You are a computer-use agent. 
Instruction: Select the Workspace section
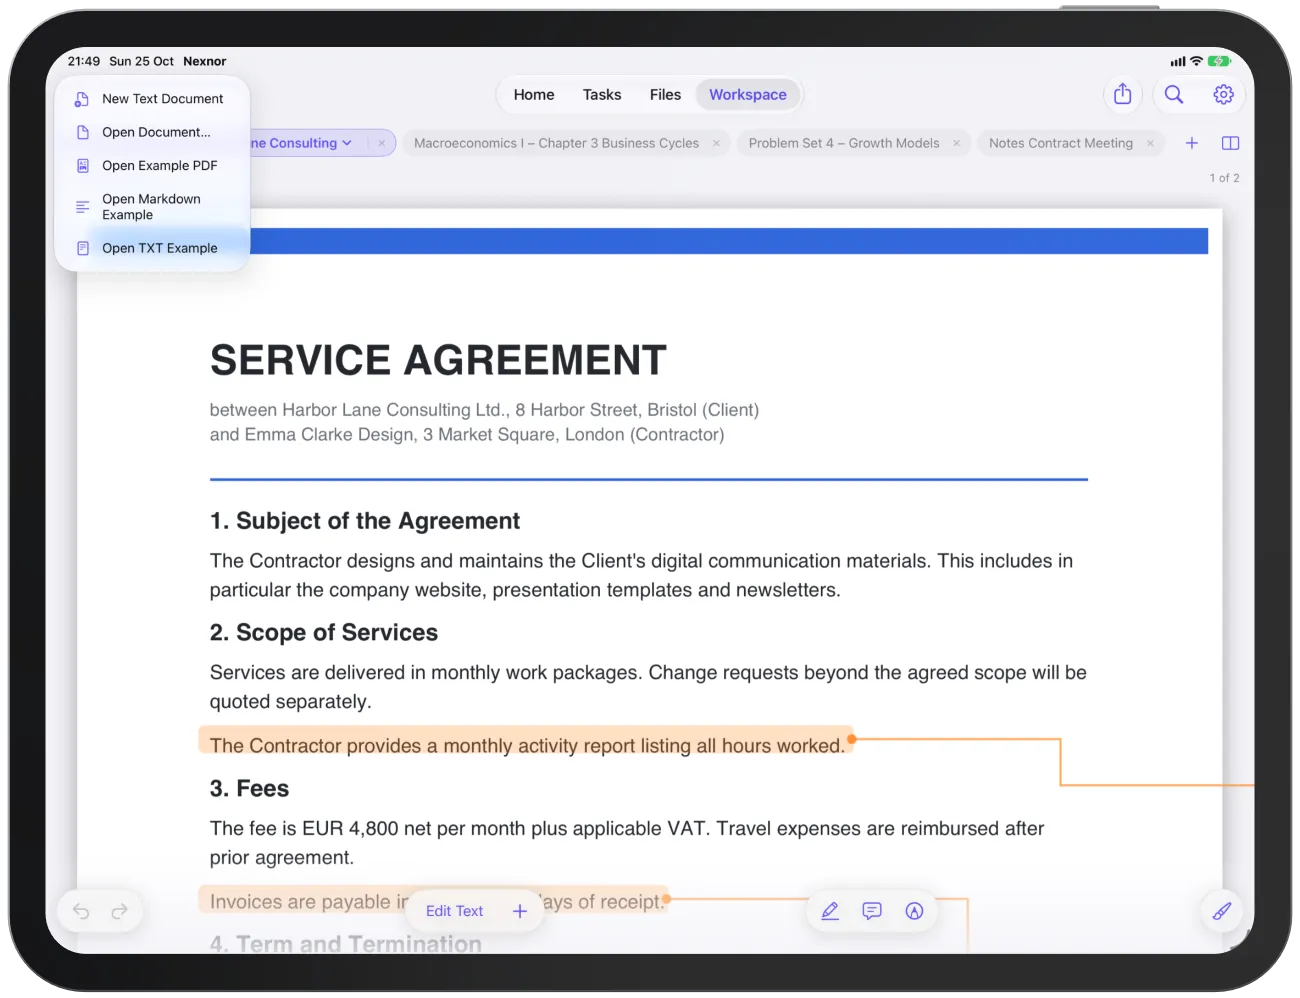coord(748,95)
